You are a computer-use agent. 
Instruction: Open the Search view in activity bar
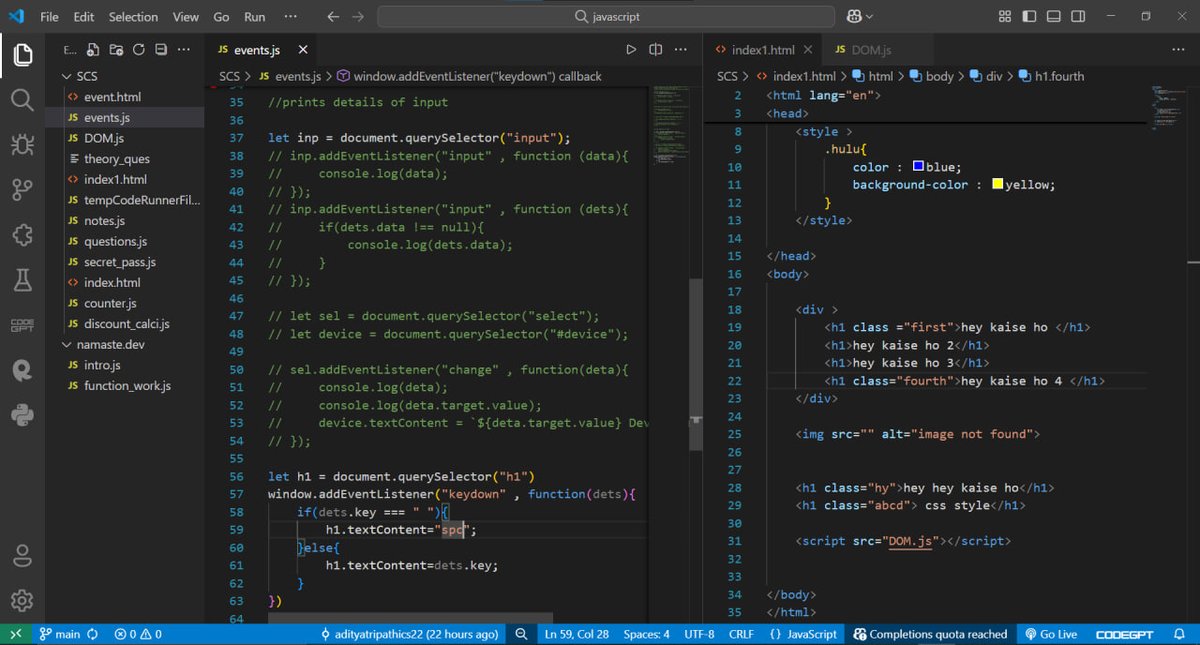23,100
